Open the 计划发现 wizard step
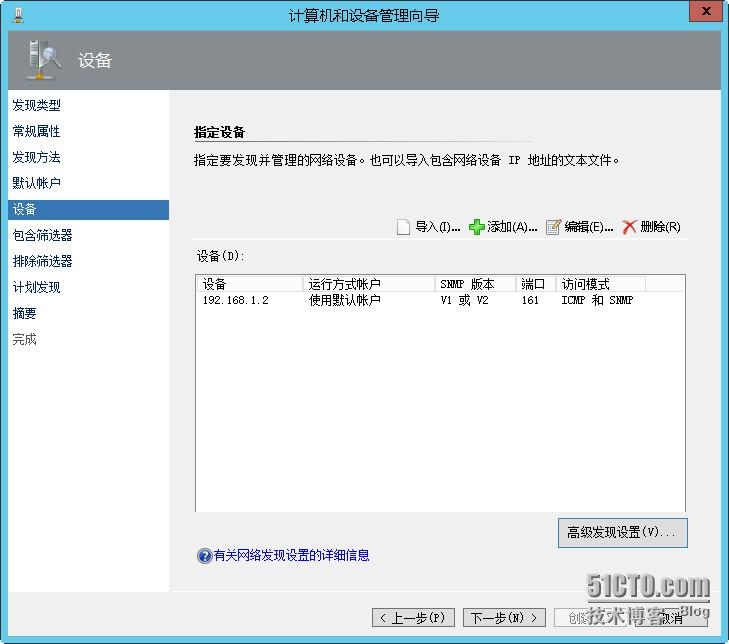This screenshot has width=729, height=644. tap(36, 287)
